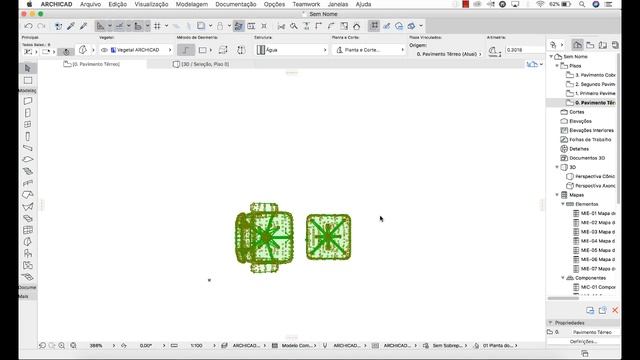Open the Documentação menu
The image size is (640, 360).
coord(236,4)
